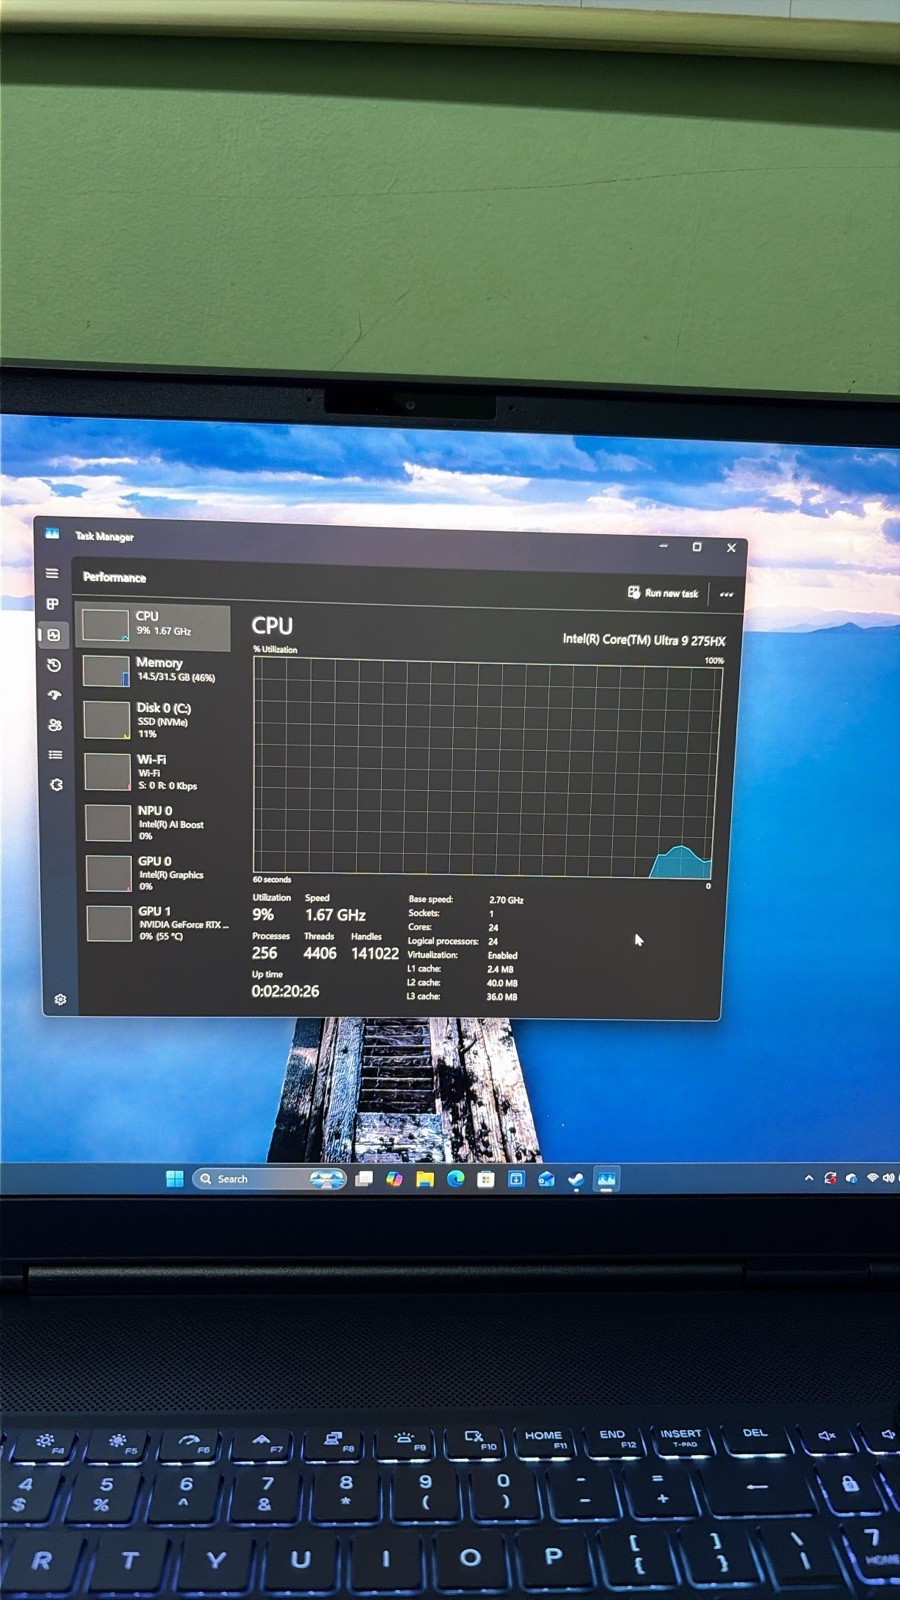Select the NPU 0 Intel AI Boost entry

(x=158, y=823)
